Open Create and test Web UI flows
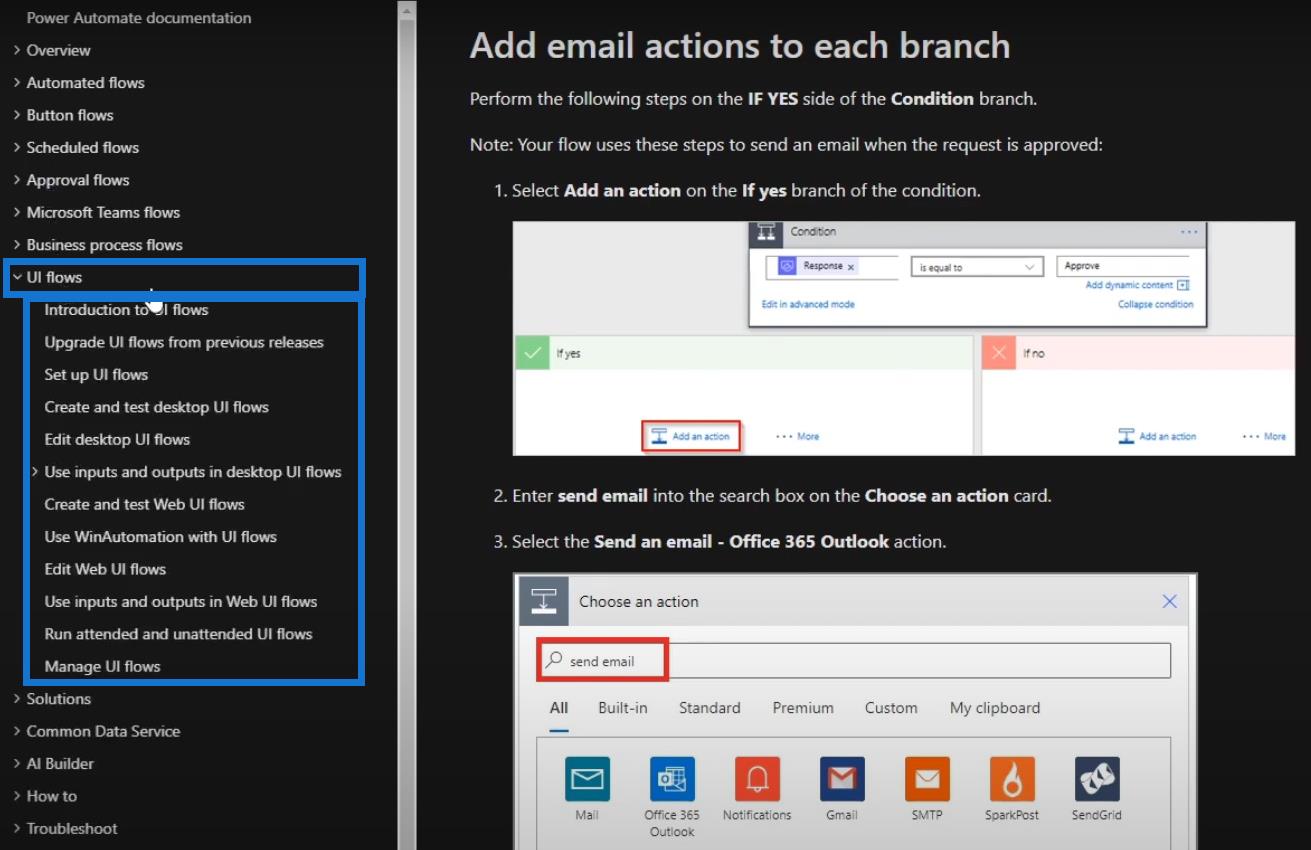This screenshot has width=1311, height=850. pyautogui.click(x=144, y=504)
